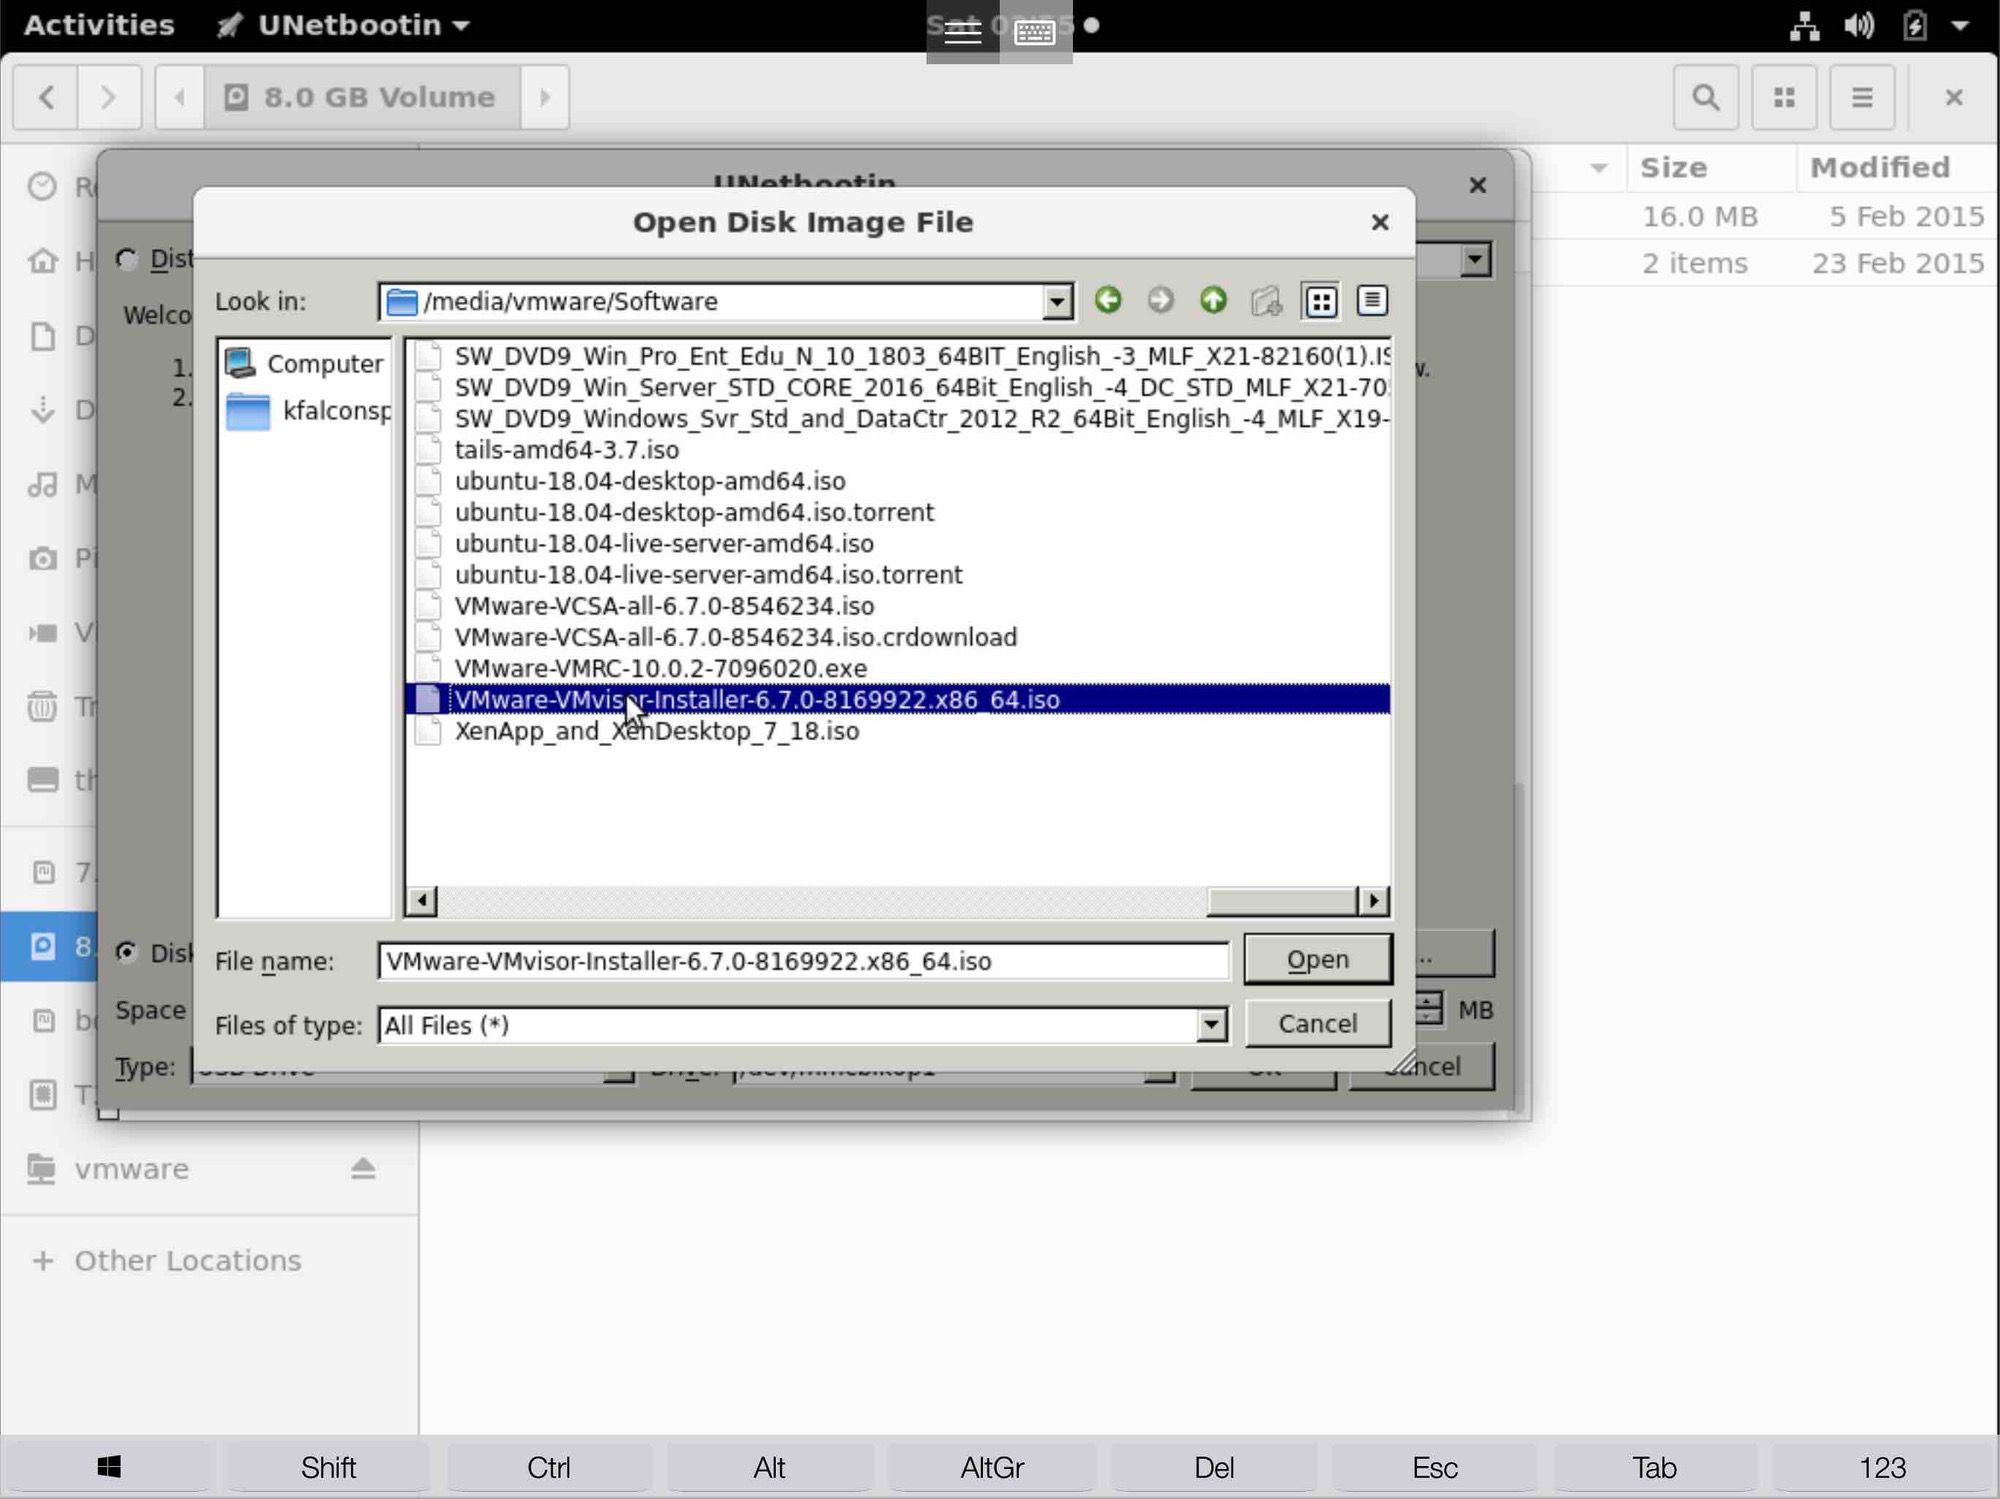The height and width of the screenshot is (1499, 2000).
Task: Click the on-screen keyboard icon in top bar
Action: [x=1035, y=32]
